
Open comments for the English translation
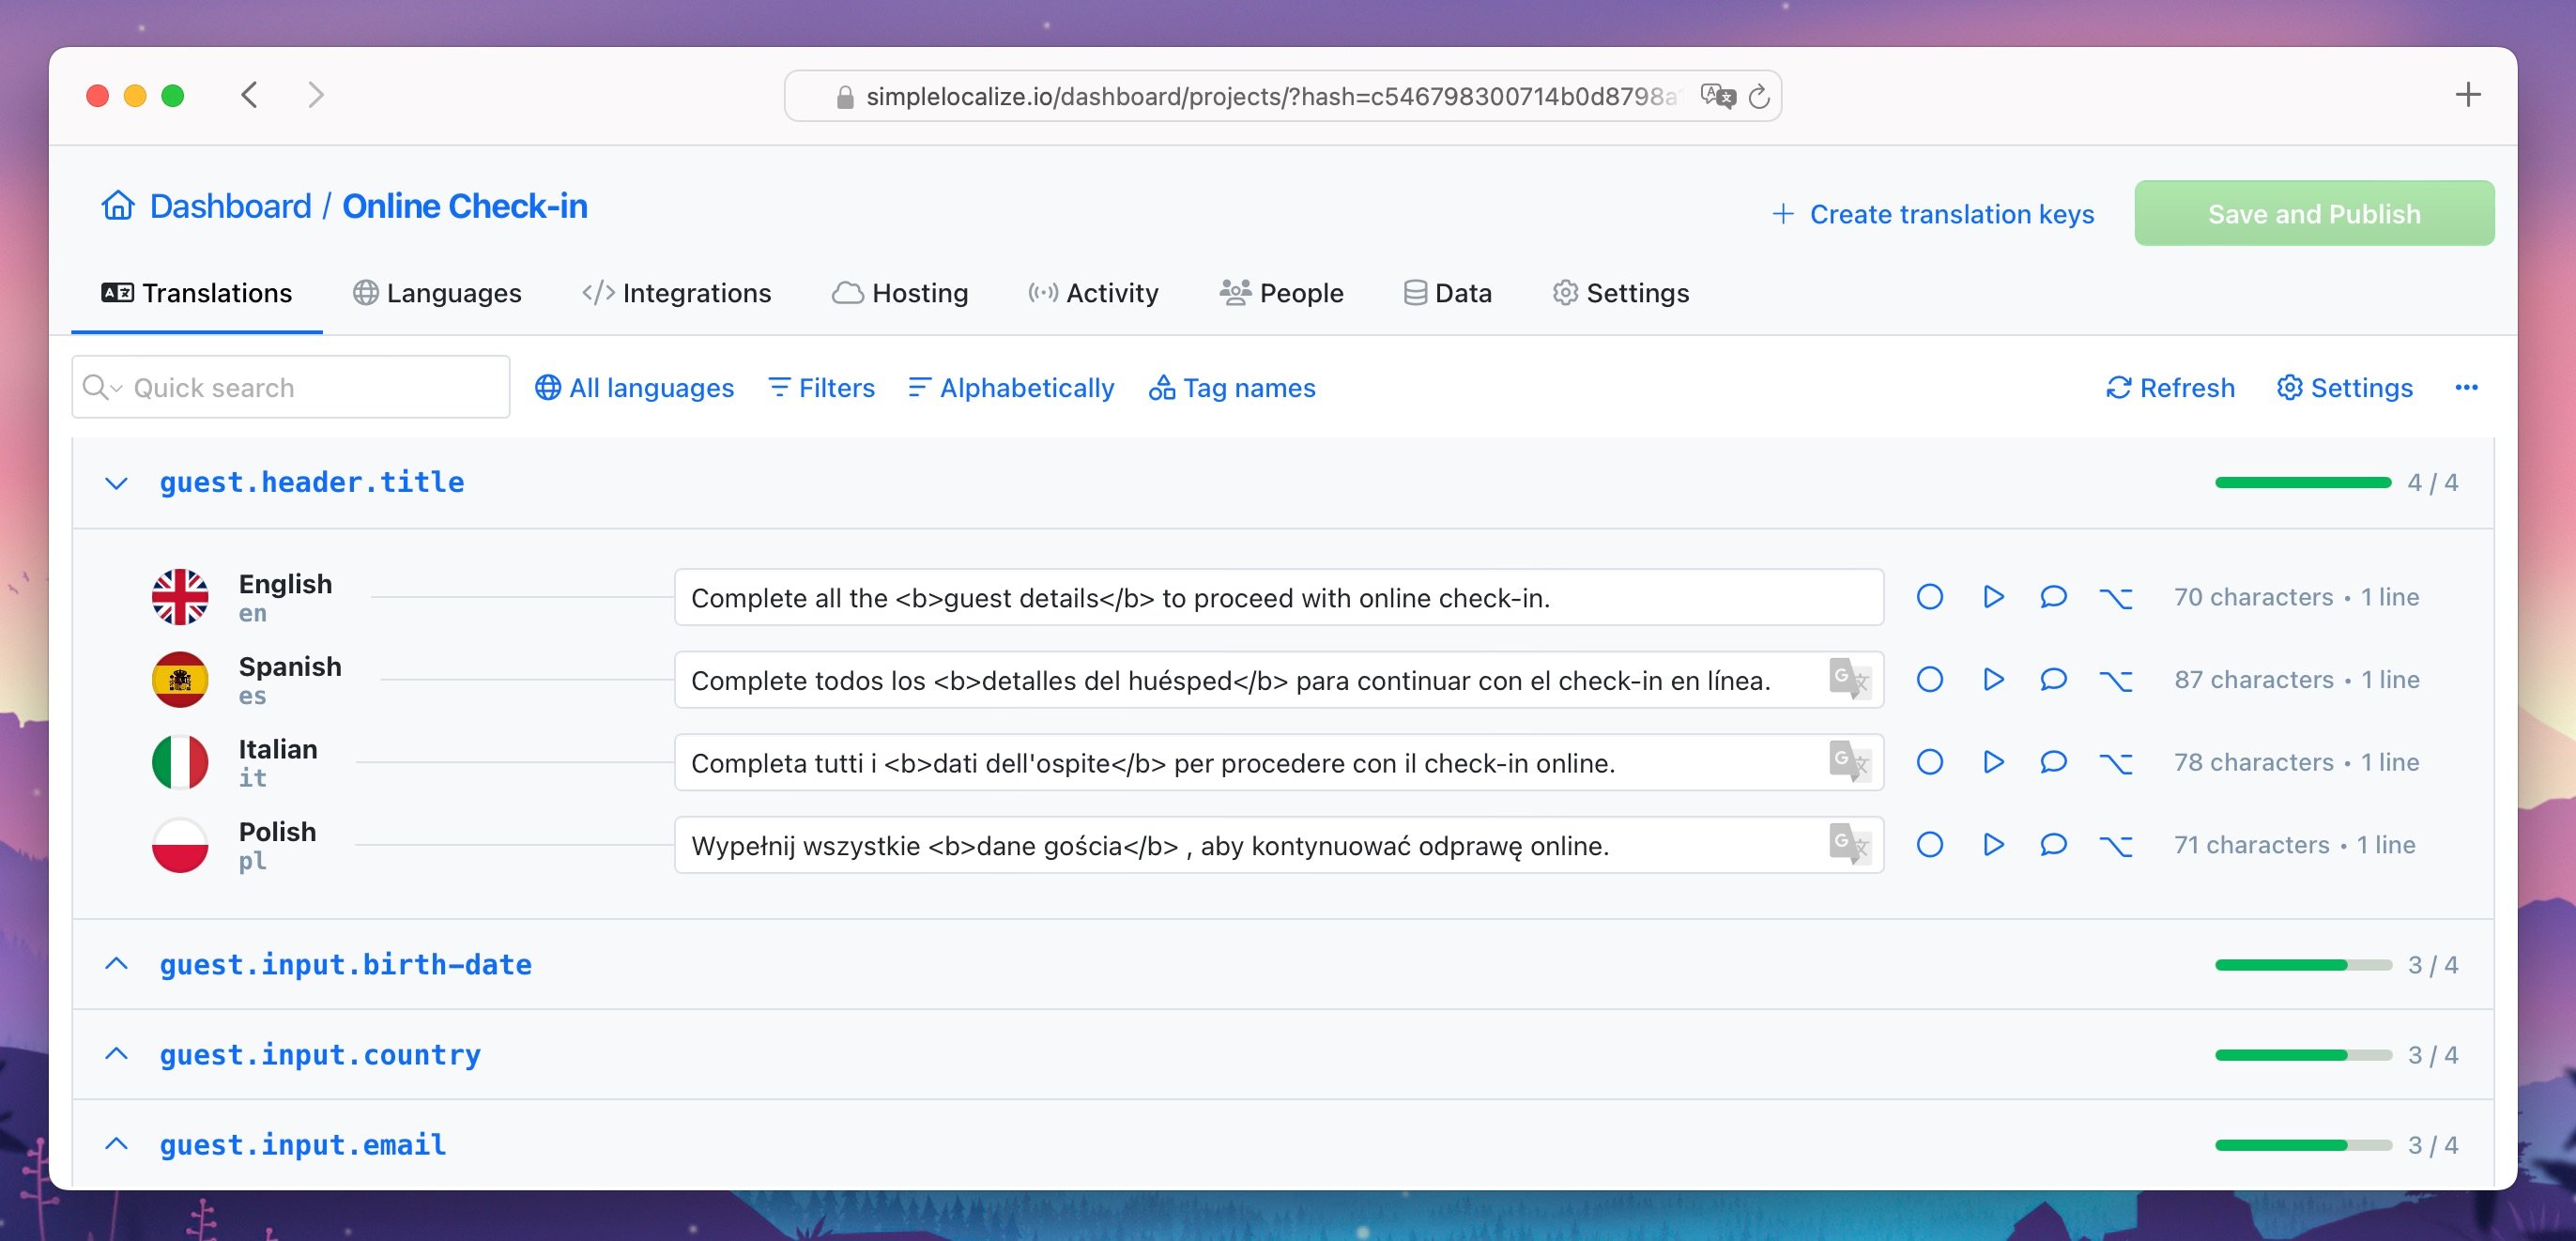[2053, 597]
